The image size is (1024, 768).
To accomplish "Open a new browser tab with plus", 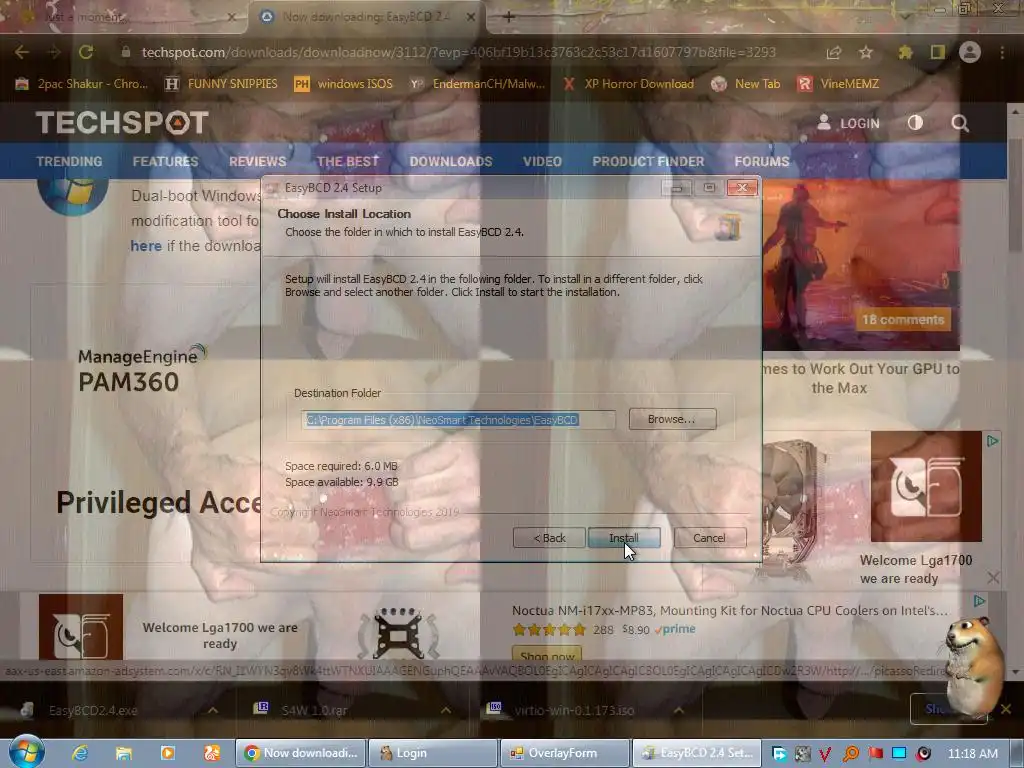I will 509,17.
